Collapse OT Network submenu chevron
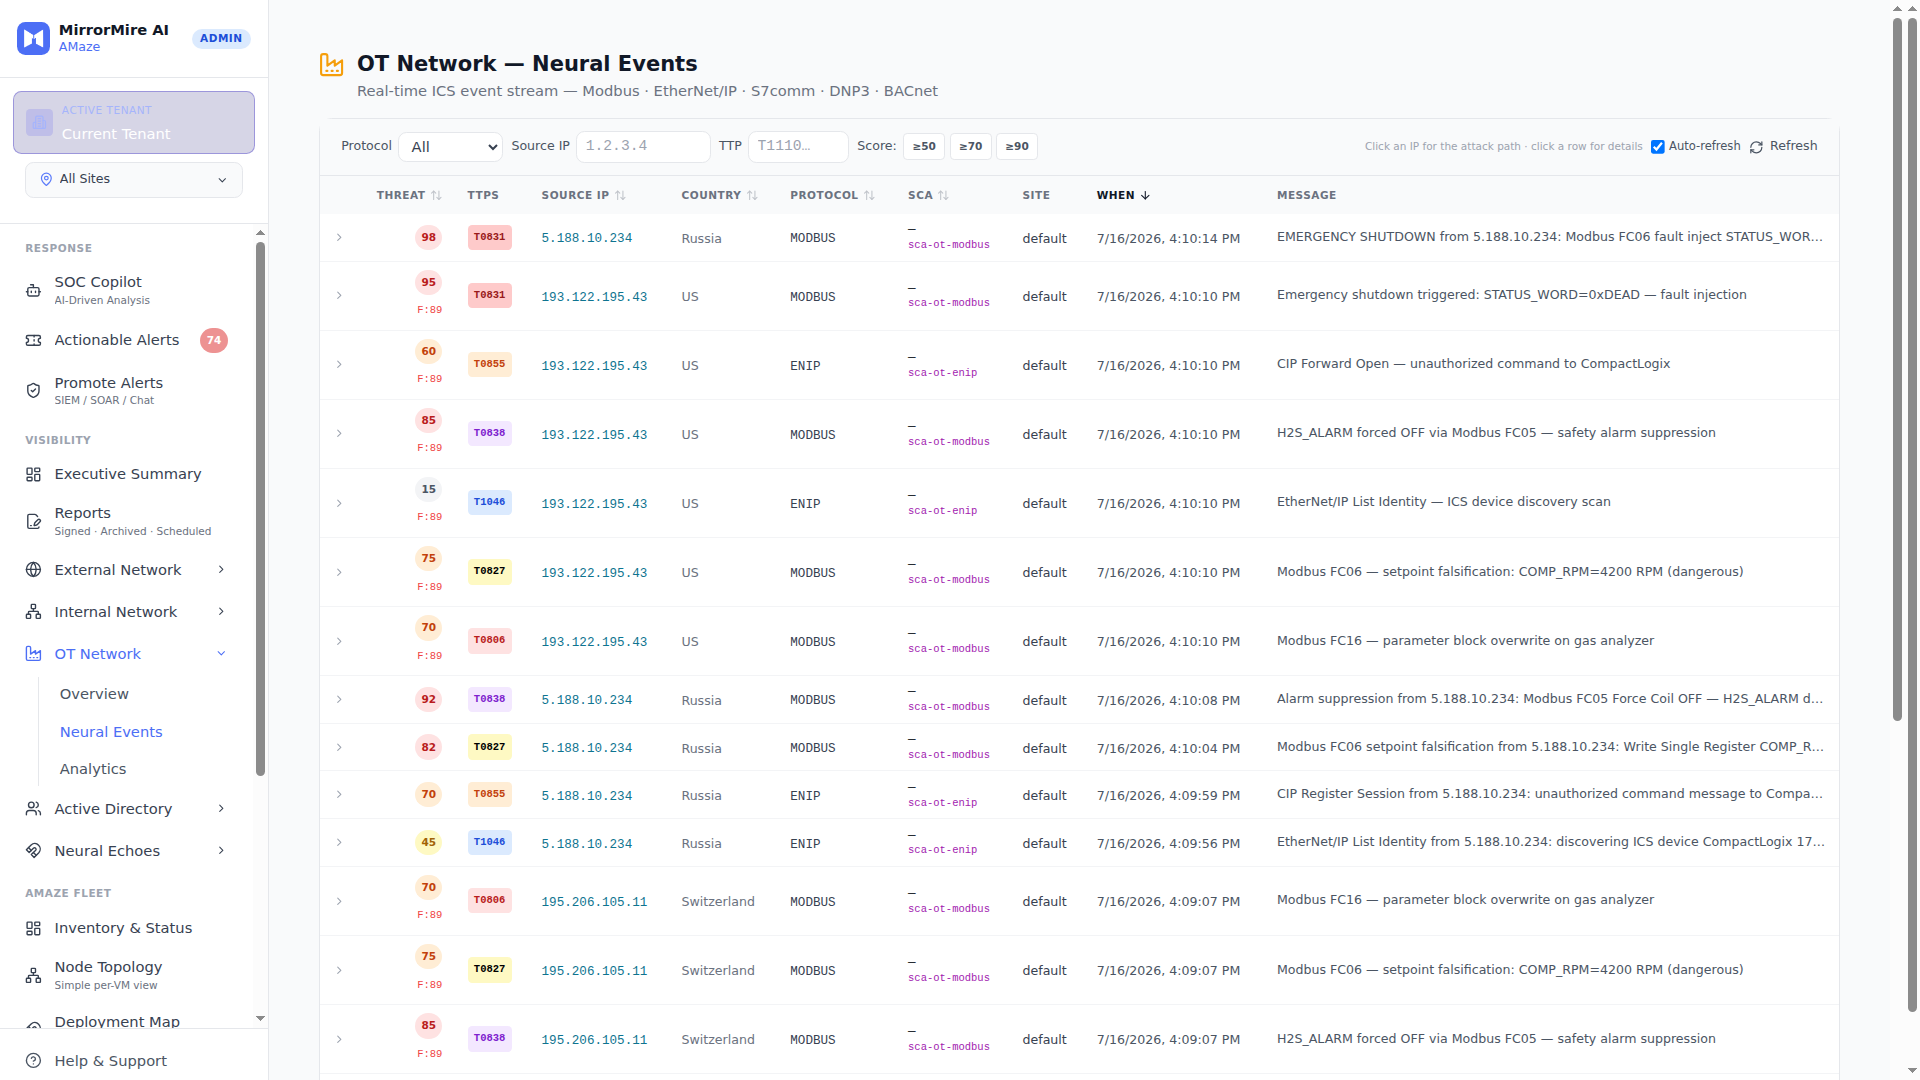Screen dimensions: 1920x1080 [x=221, y=654]
